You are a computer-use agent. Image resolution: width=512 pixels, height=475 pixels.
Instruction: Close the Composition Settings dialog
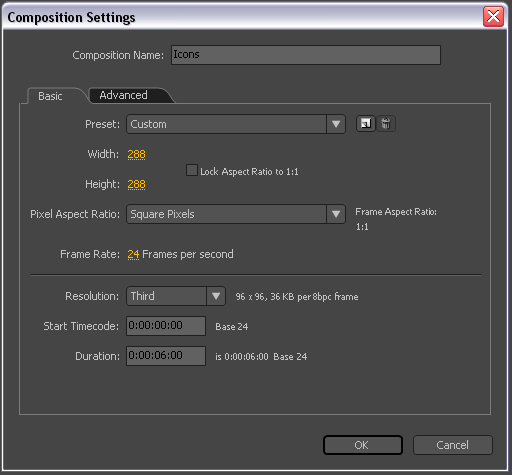coord(493,16)
